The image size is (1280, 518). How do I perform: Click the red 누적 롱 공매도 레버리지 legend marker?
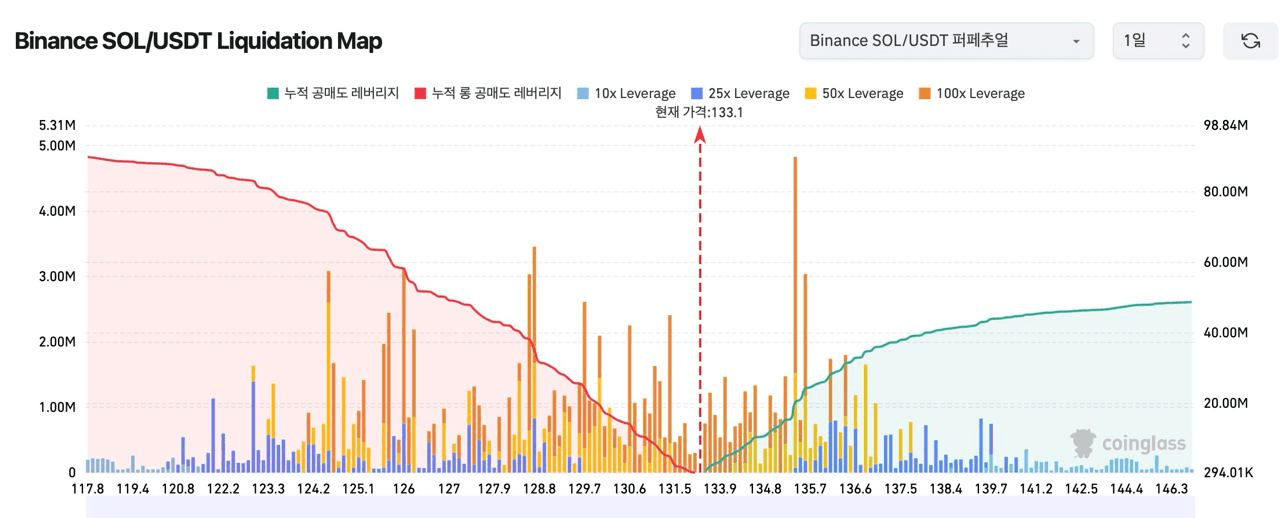(419, 93)
